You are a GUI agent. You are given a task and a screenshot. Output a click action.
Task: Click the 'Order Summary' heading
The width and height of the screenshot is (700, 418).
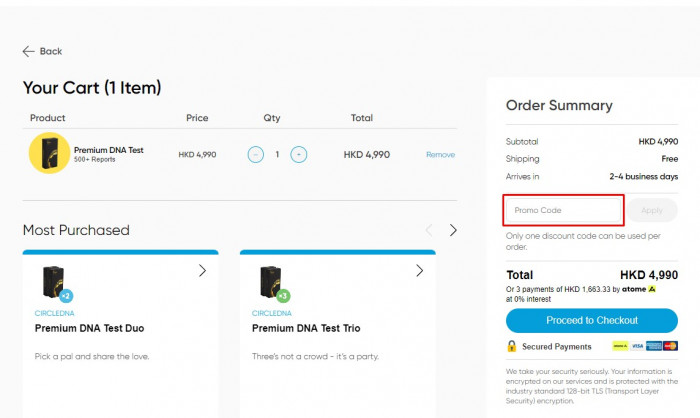(559, 105)
